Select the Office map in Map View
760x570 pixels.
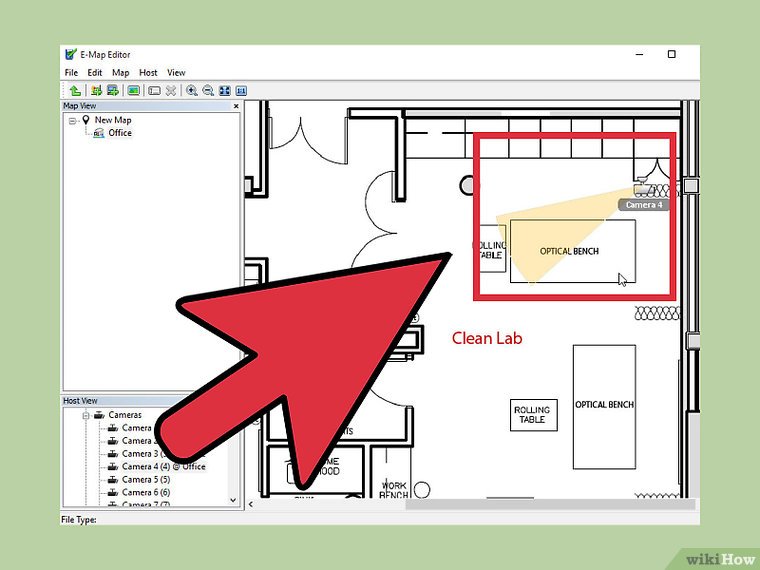(x=119, y=133)
